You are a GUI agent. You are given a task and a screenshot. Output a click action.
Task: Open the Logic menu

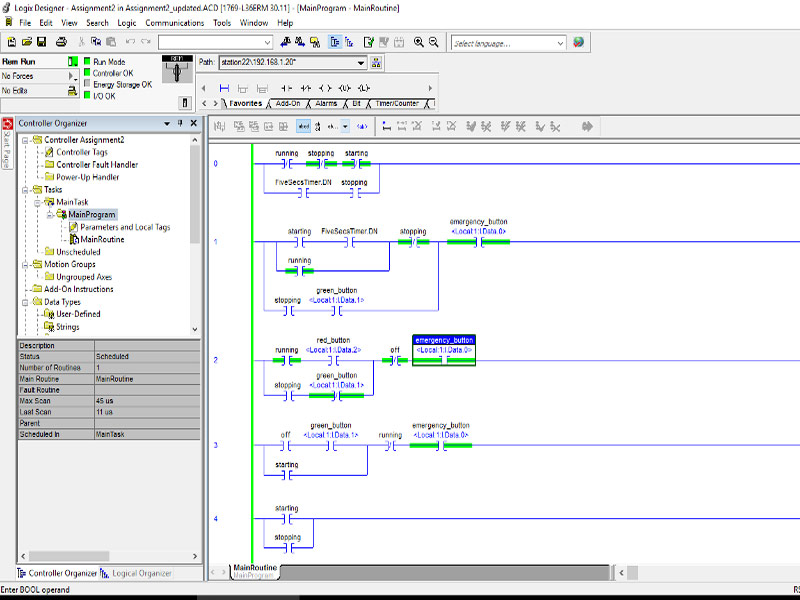127,23
